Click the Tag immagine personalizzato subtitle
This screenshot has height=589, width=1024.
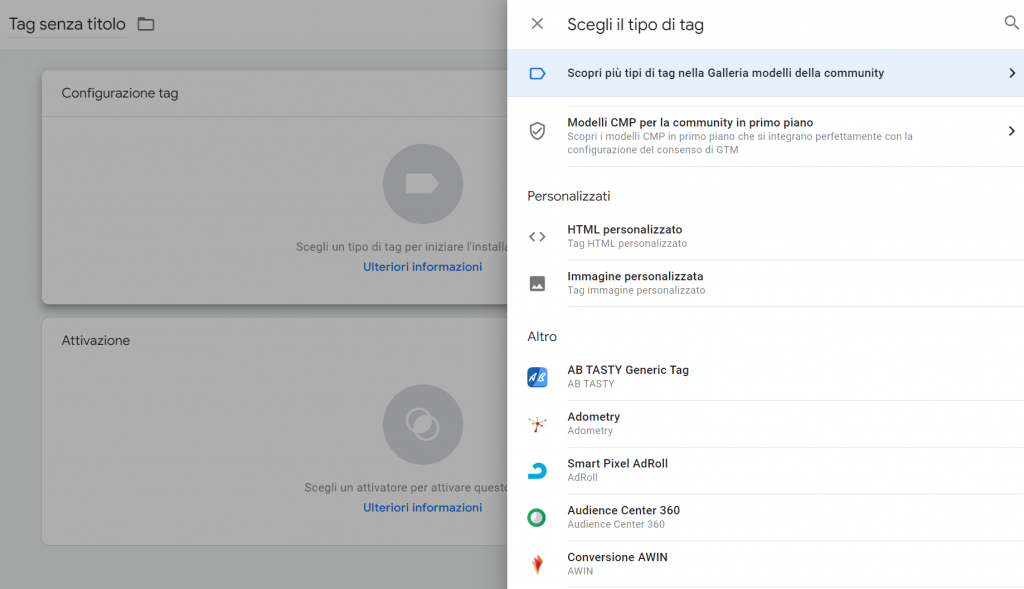coord(636,291)
